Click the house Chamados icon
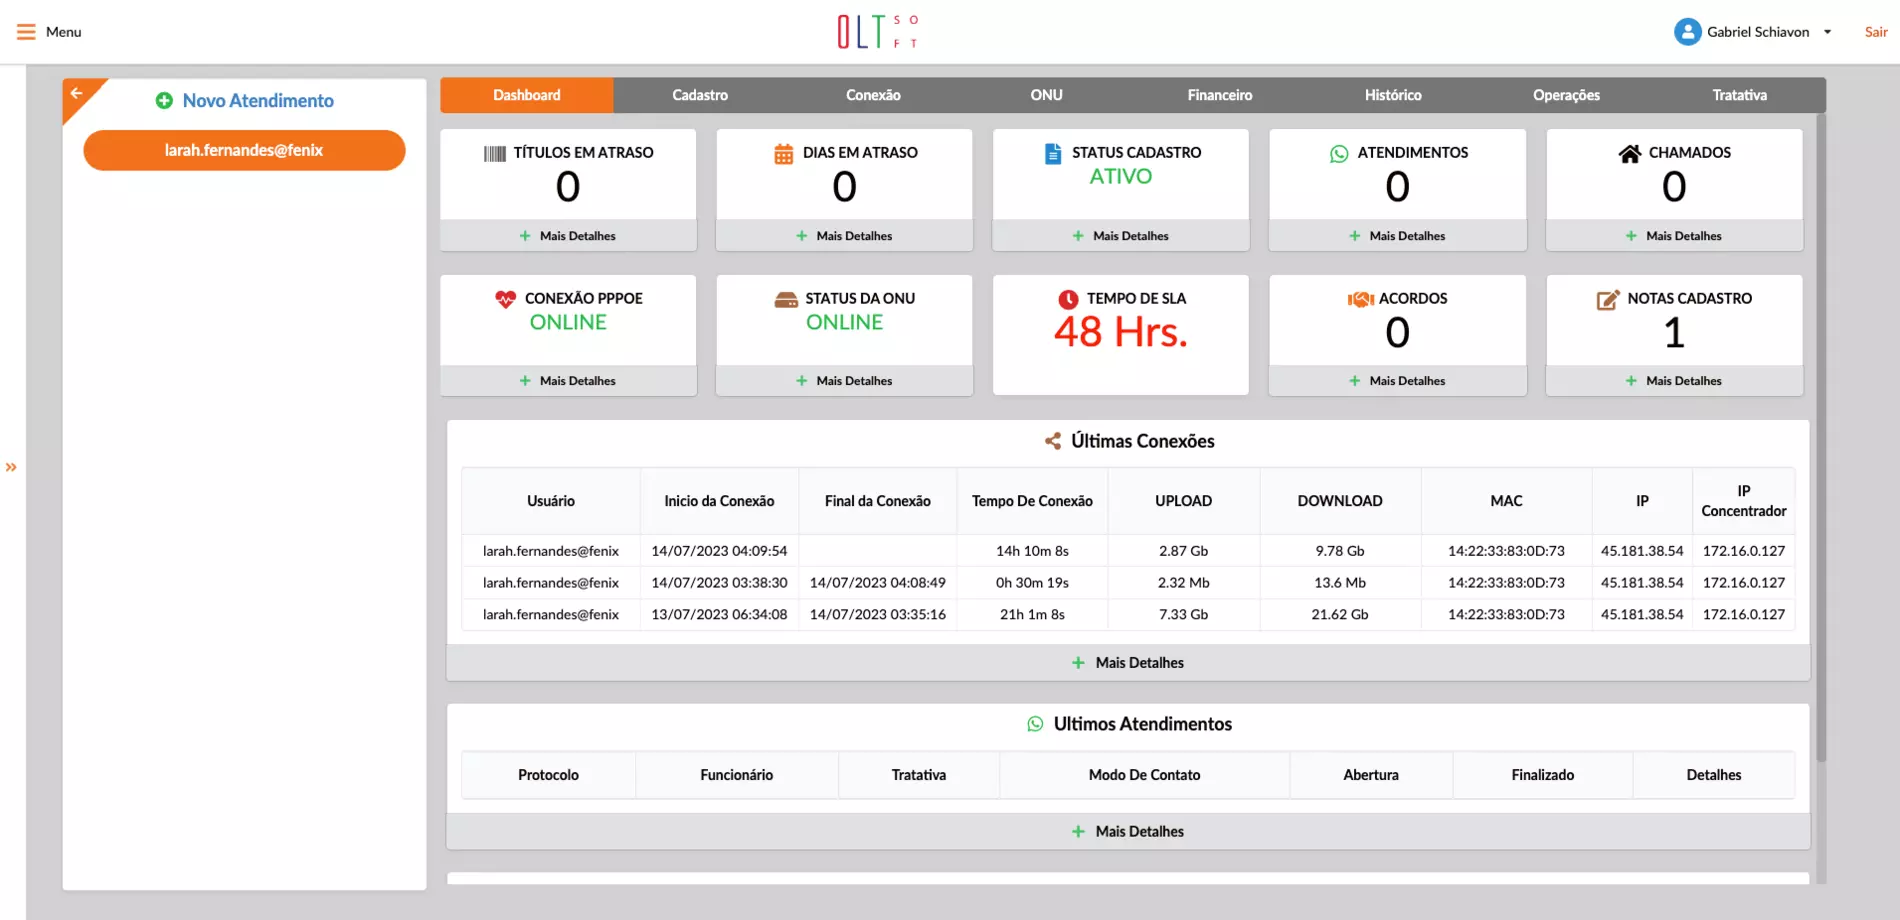 tap(1630, 153)
